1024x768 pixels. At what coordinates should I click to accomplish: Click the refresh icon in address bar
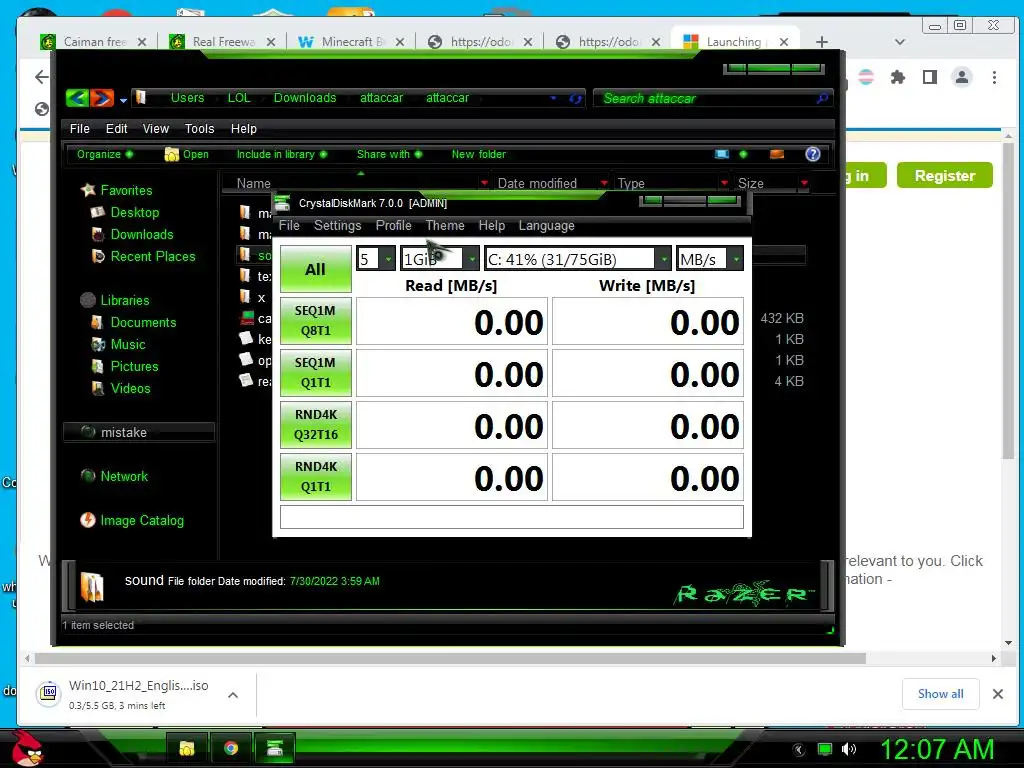click(575, 99)
